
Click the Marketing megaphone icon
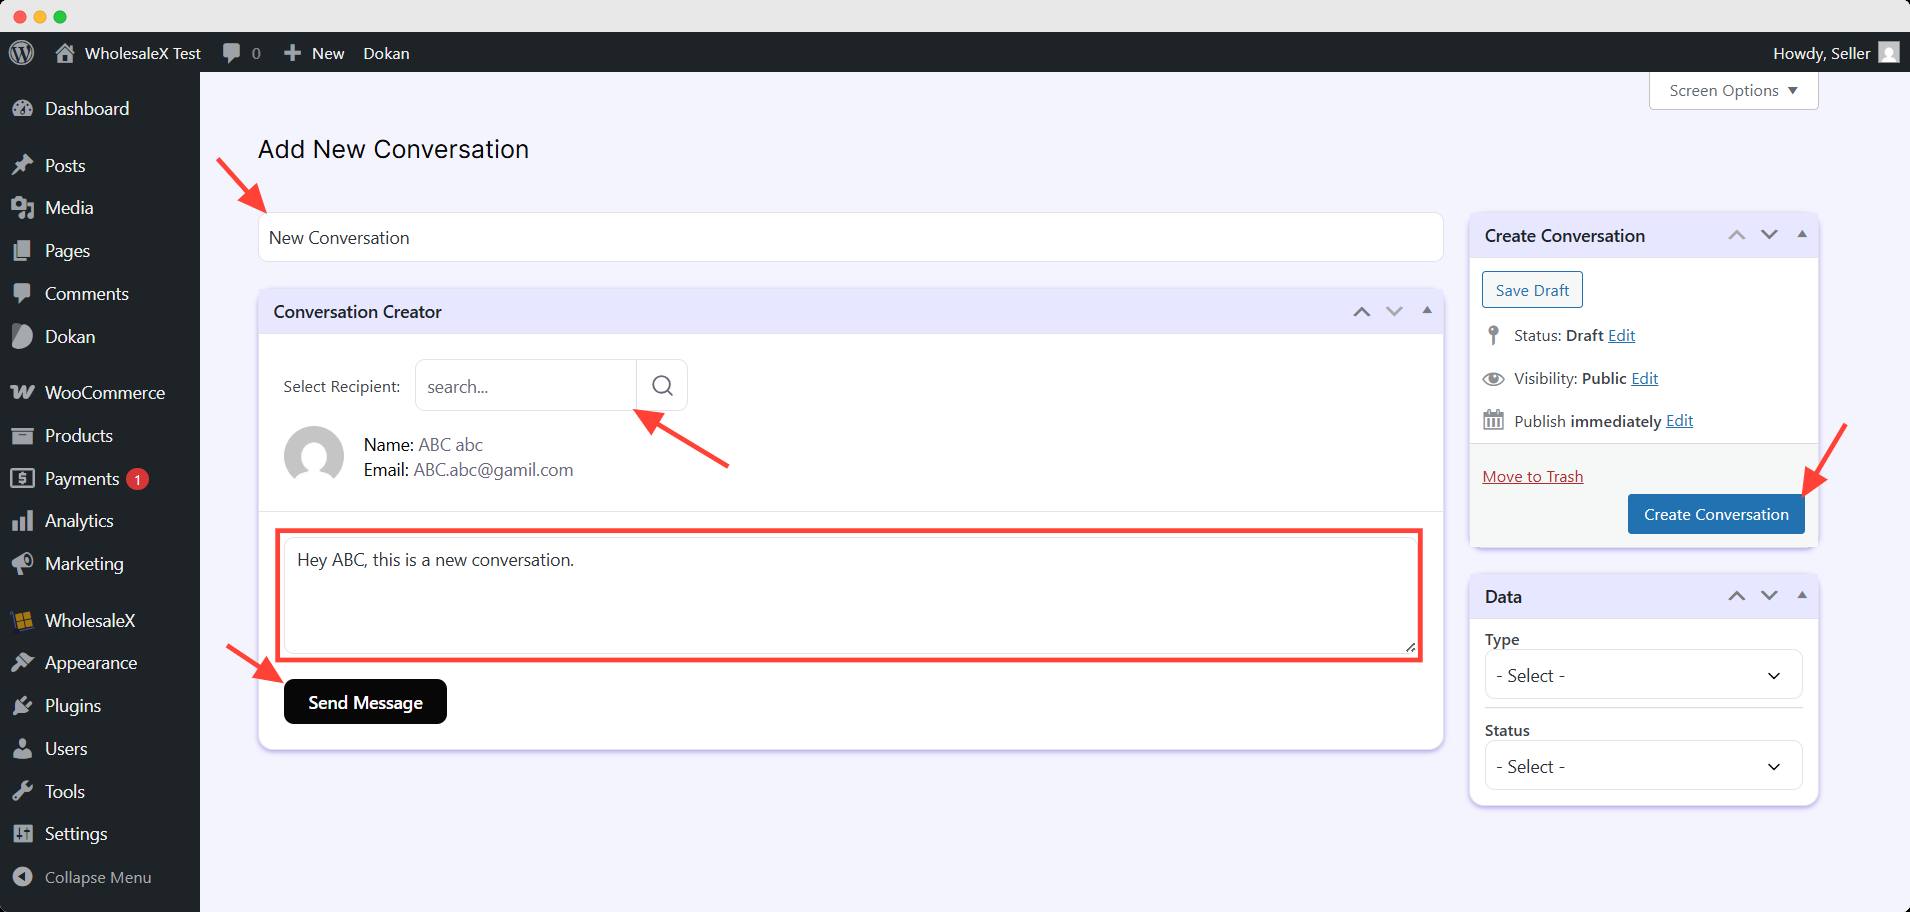[22, 564]
